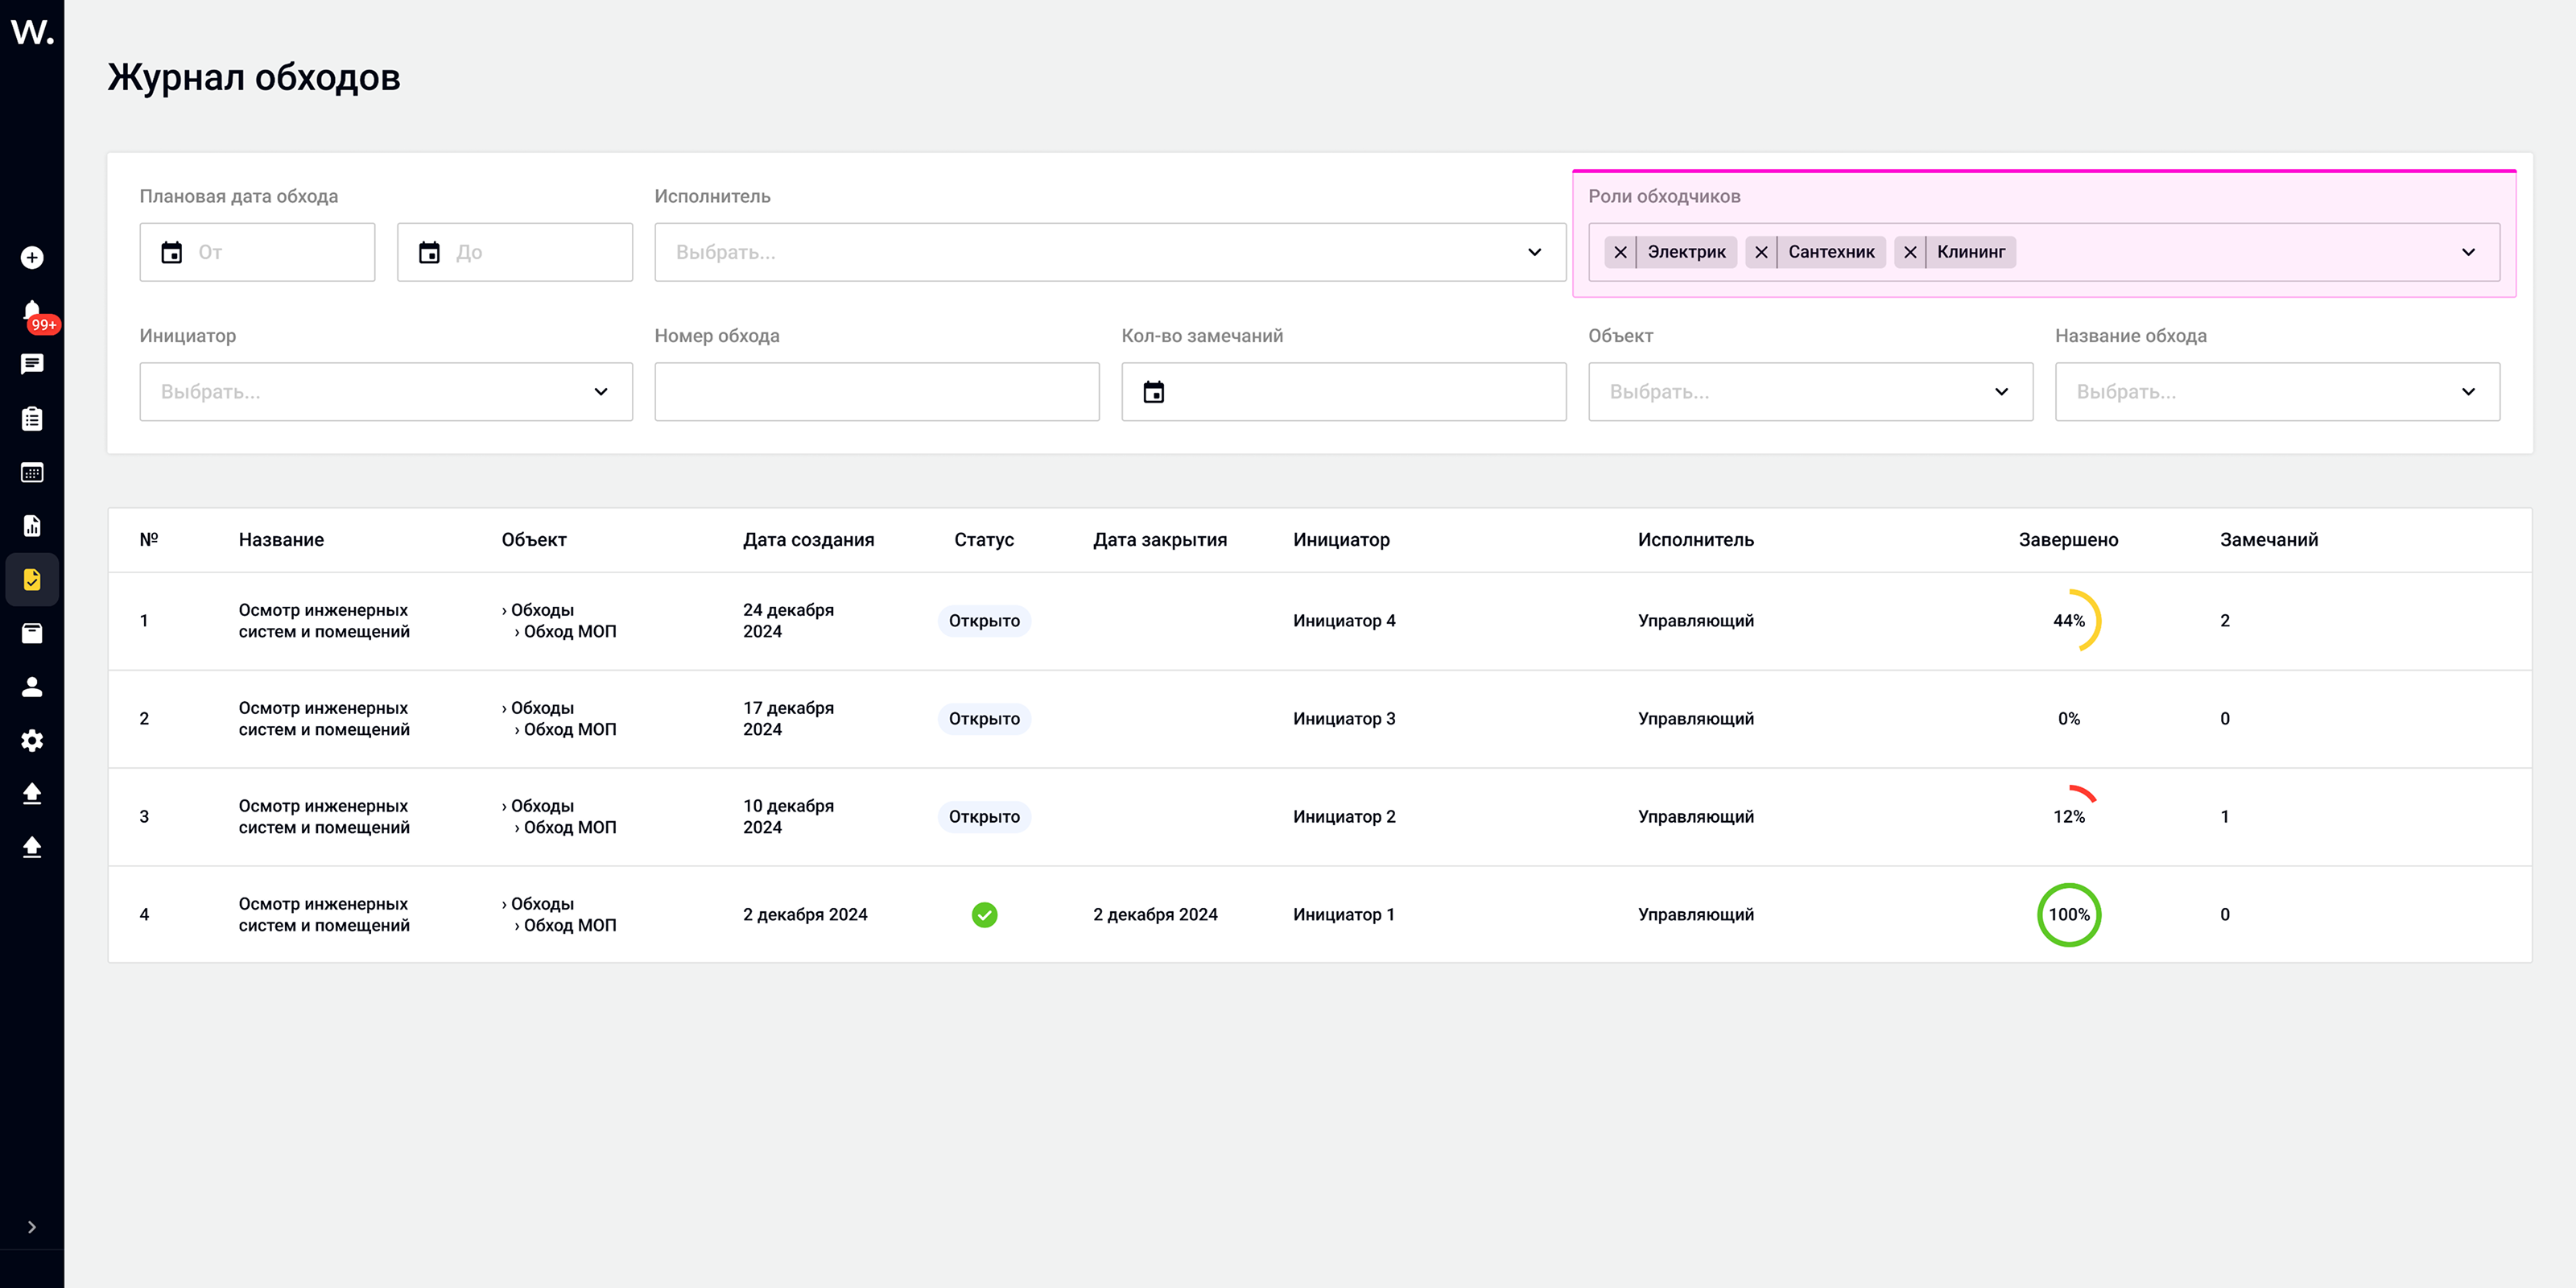Click calendar icon in the От date field
This screenshot has width=2576, height=1288.
(172, 252)
